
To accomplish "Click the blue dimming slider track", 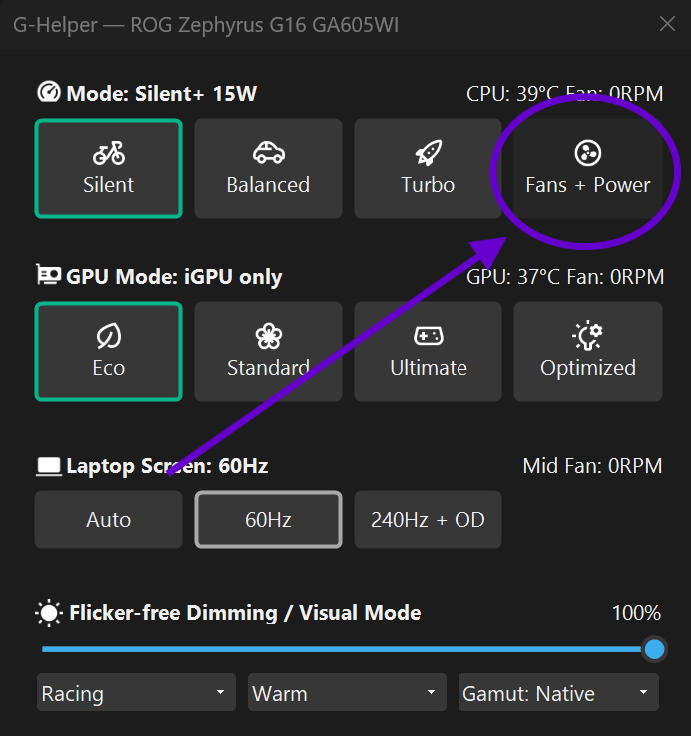I will pos(342,649).
